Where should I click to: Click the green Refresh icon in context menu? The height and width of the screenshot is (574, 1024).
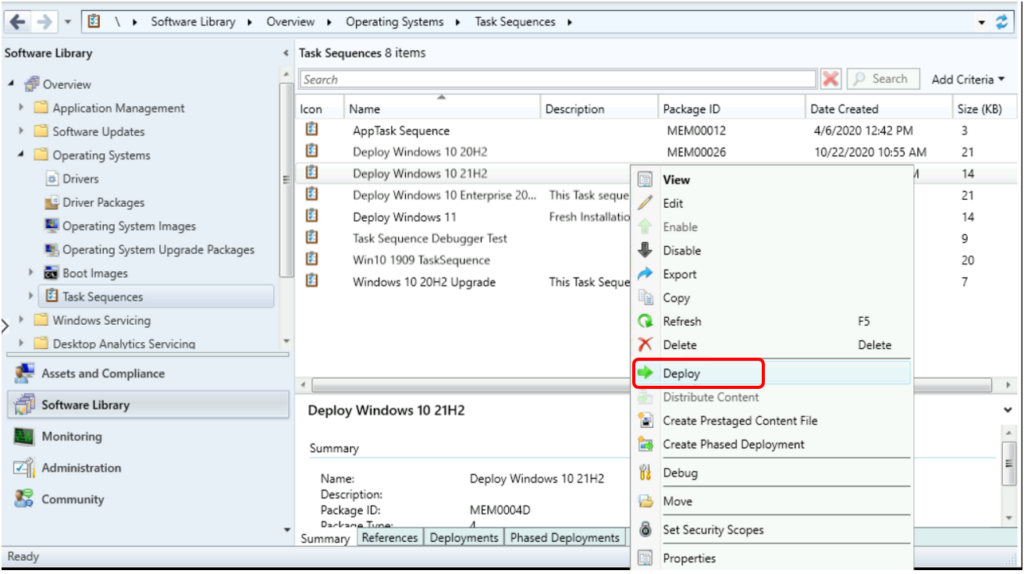pyautogui.click(x=645, y=321)
